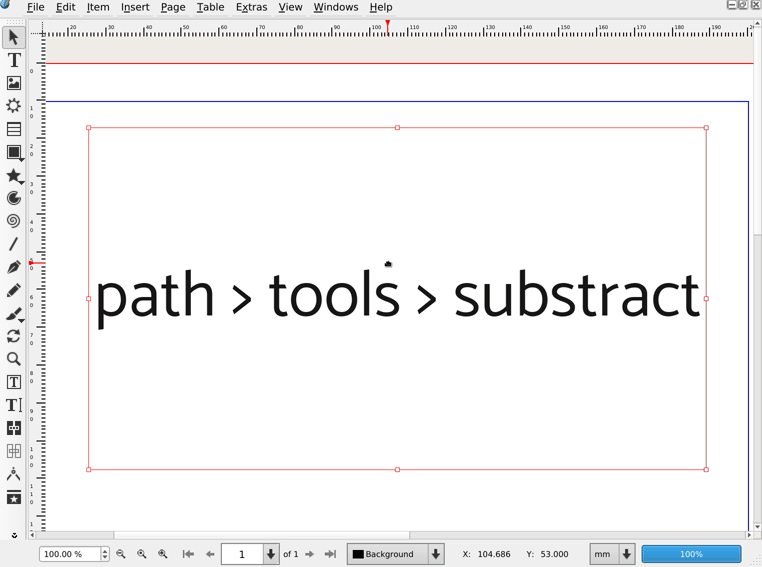Open the Table menu
This screenshot has width=762, height=567.
coord(210,7)
